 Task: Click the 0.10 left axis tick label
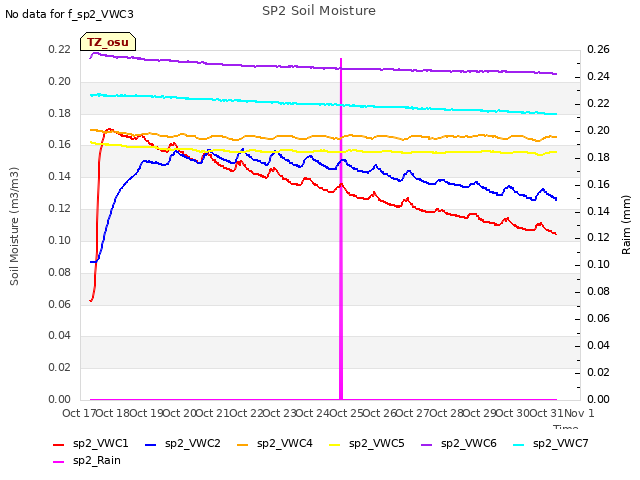(60, 240)
